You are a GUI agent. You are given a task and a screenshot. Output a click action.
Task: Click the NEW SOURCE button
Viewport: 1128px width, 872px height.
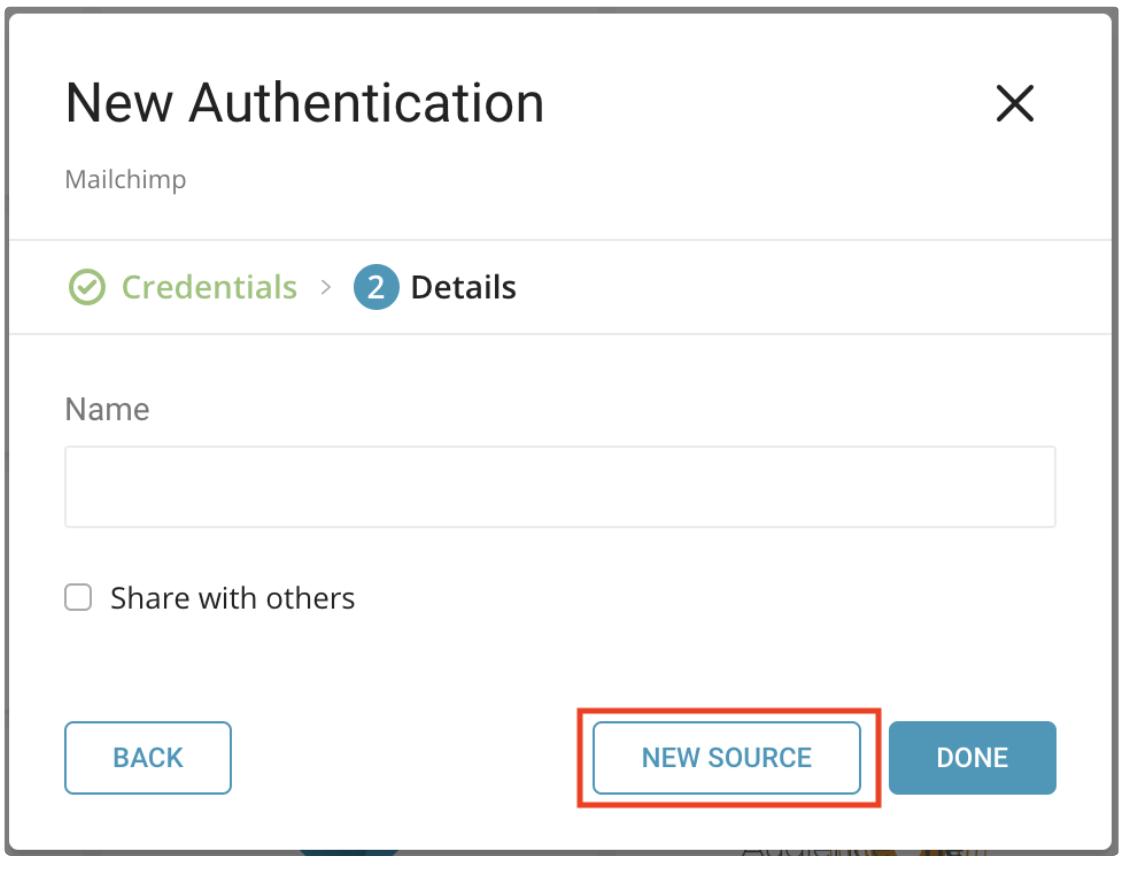coord(726,758)
